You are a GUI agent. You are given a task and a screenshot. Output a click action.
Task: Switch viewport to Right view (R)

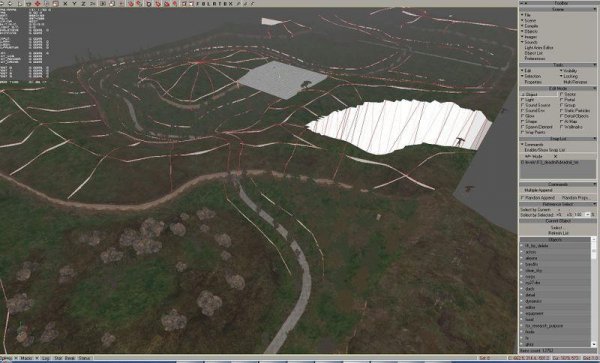(213, 3)
